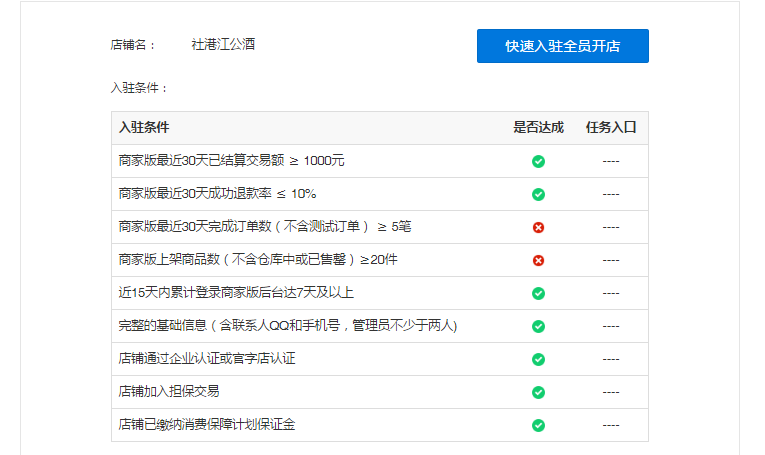Image resolution: width=765 pixels, height=455 pixels.
Task: Click the 快速入驻全员开店 button
Action: tap(562, 46)
